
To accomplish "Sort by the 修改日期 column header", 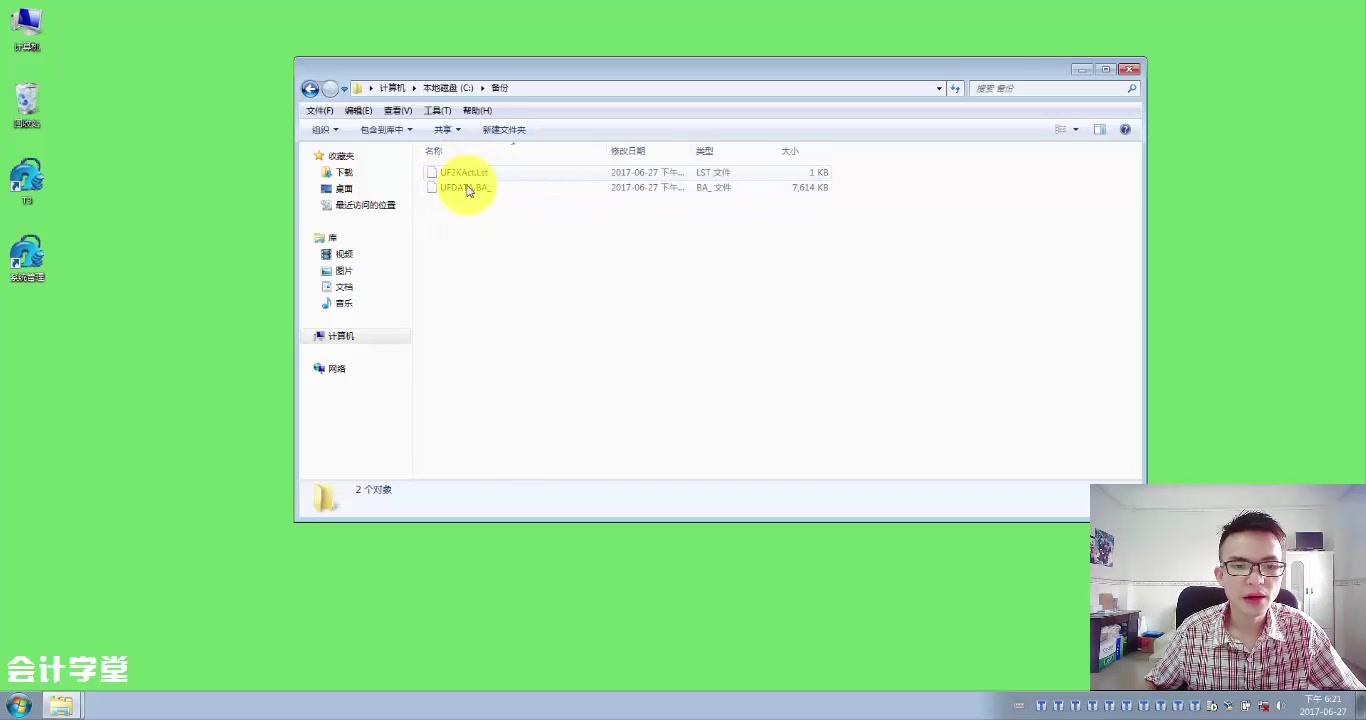I will (628, 151).
